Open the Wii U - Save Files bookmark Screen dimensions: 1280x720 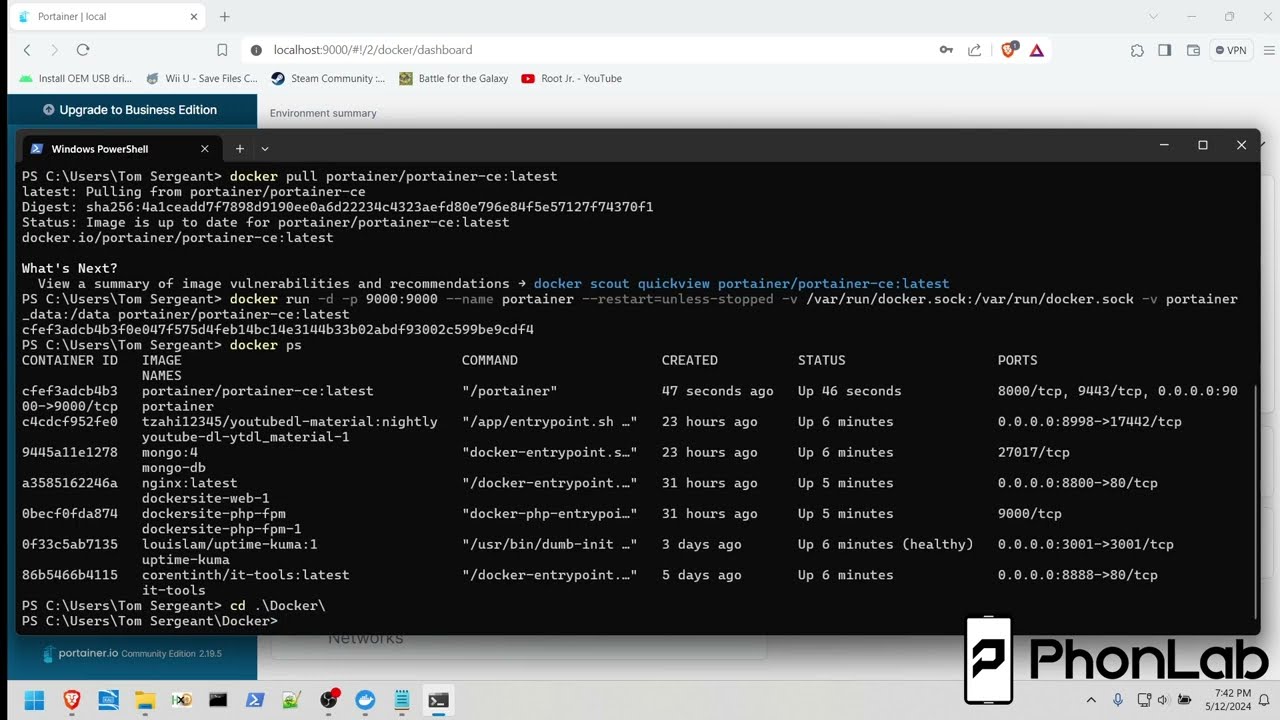tap(201, 78)
